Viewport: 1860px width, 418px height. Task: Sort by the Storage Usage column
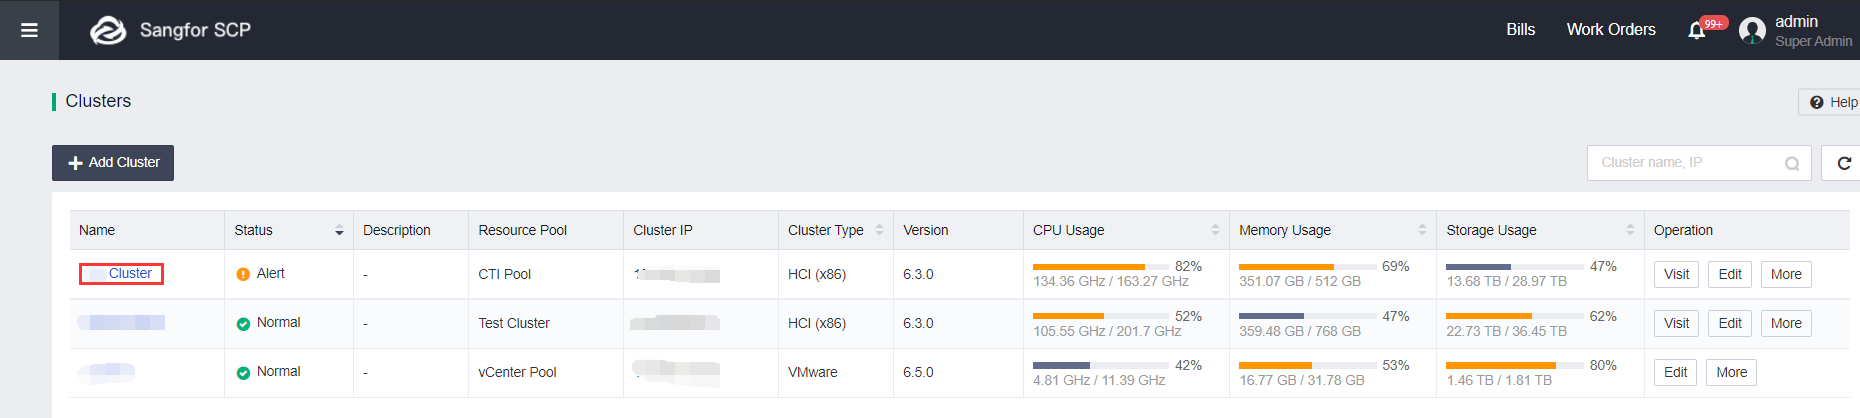[1630, 230]
